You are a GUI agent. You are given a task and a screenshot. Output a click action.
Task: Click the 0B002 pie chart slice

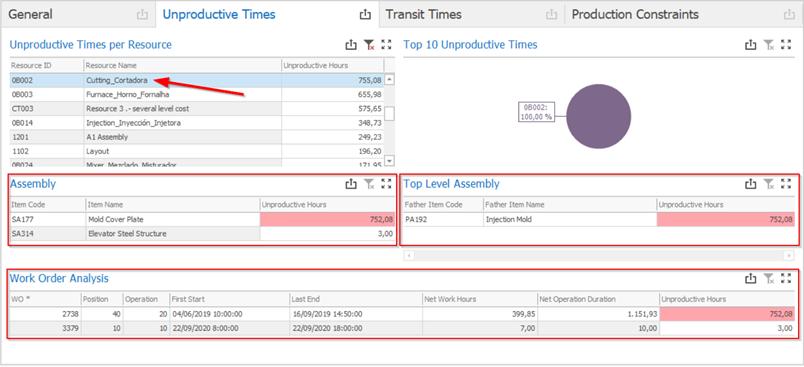599,116
